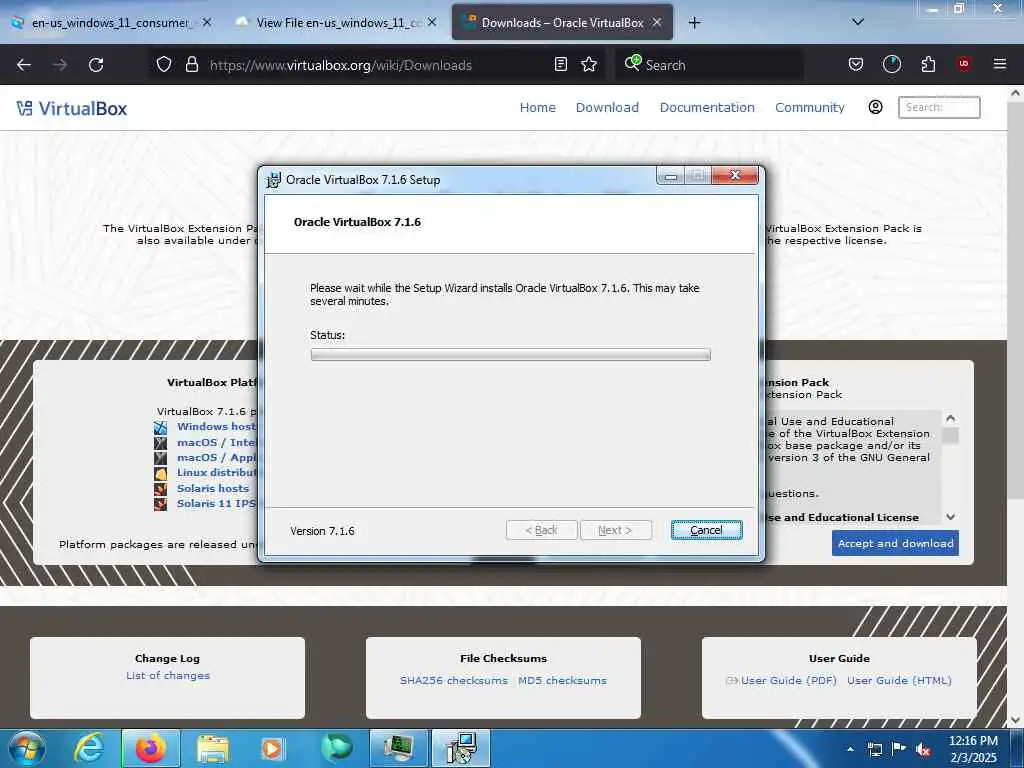Switch to Firefox in the taskbar
Screen dimensions: 1024x768
151,748
